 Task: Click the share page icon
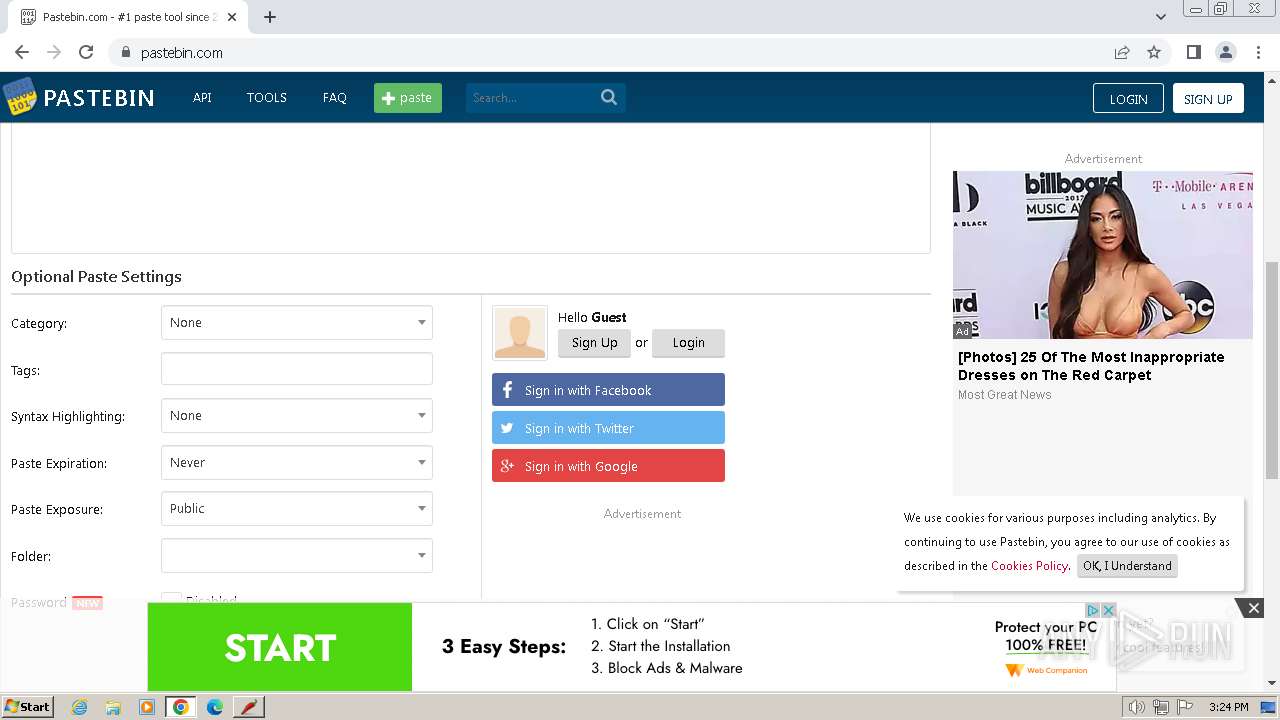[1122, 52]
